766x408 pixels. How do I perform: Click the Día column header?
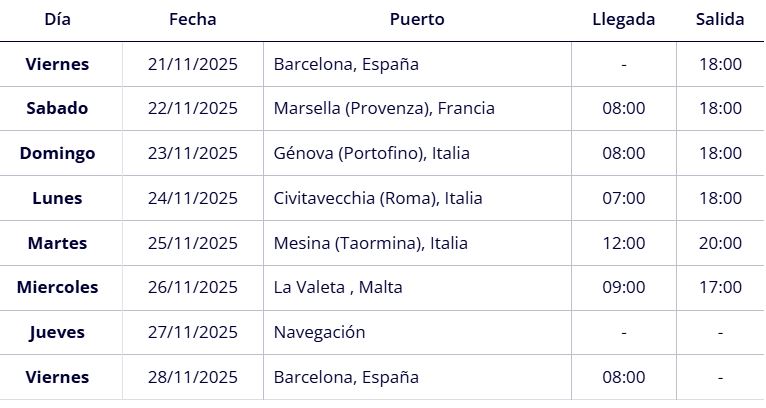[x=57, y=19]
